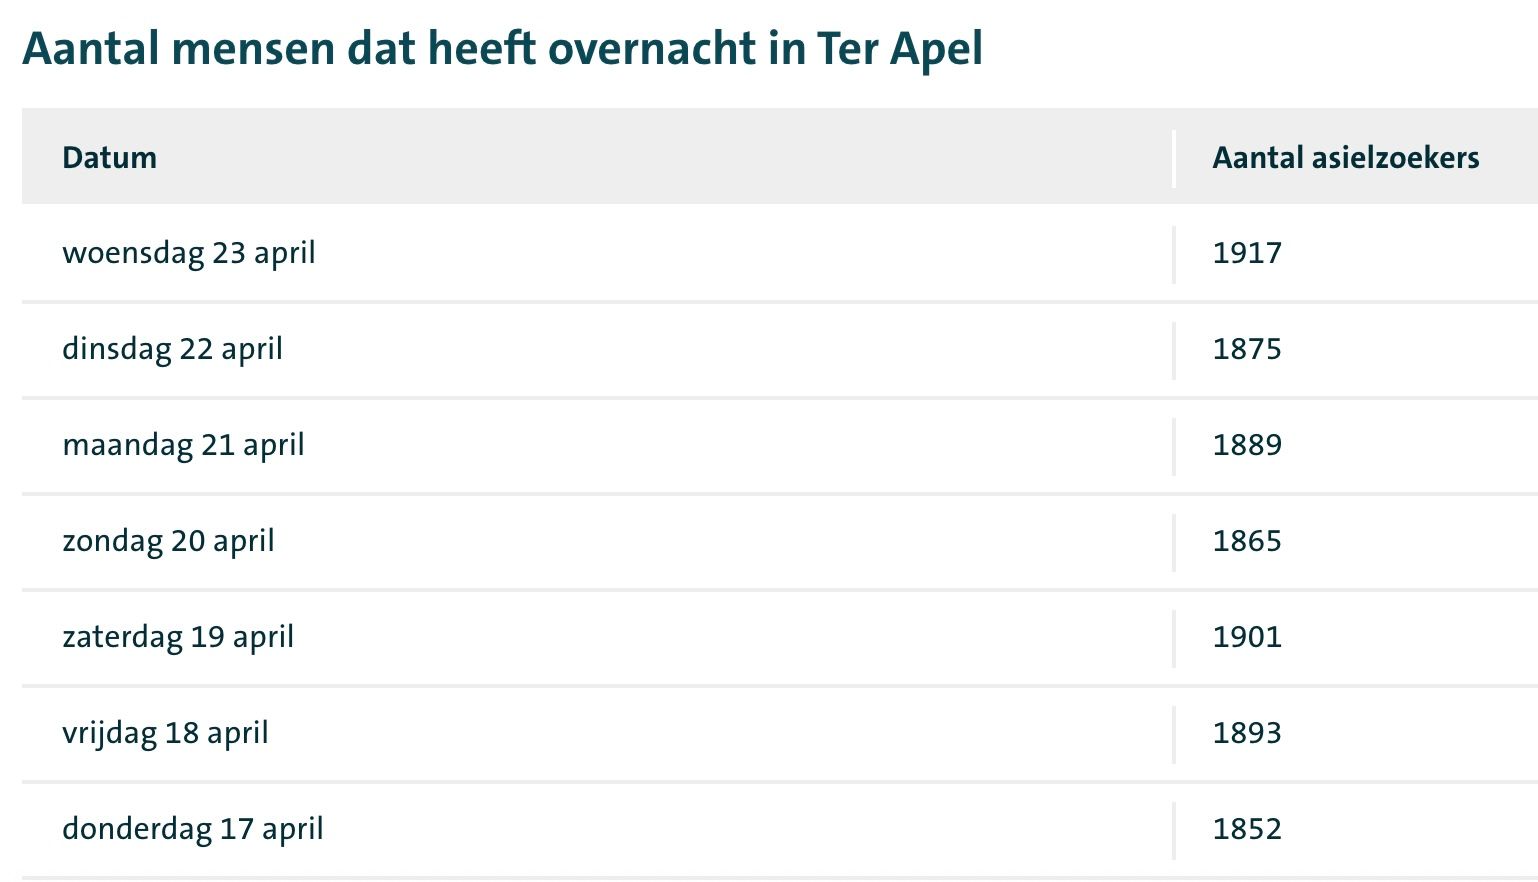Click the 'zaterdag 19 april' date cell

(x=178, y=637)
